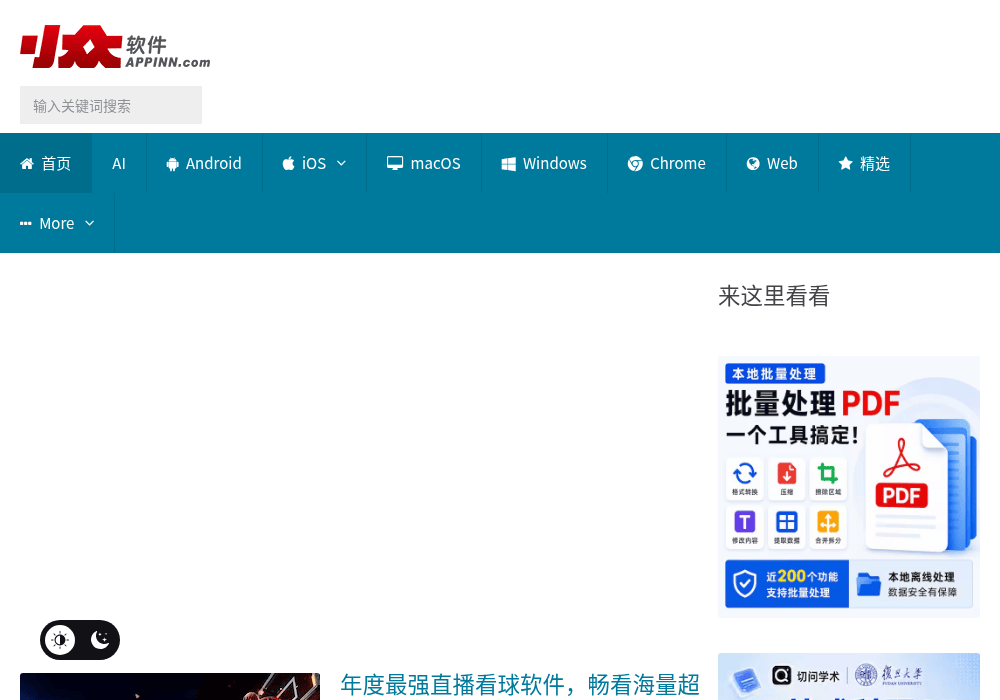This screenshot has width=1000, height=700.
Task: Open the macOS category
Action: [x=423, y=163]
